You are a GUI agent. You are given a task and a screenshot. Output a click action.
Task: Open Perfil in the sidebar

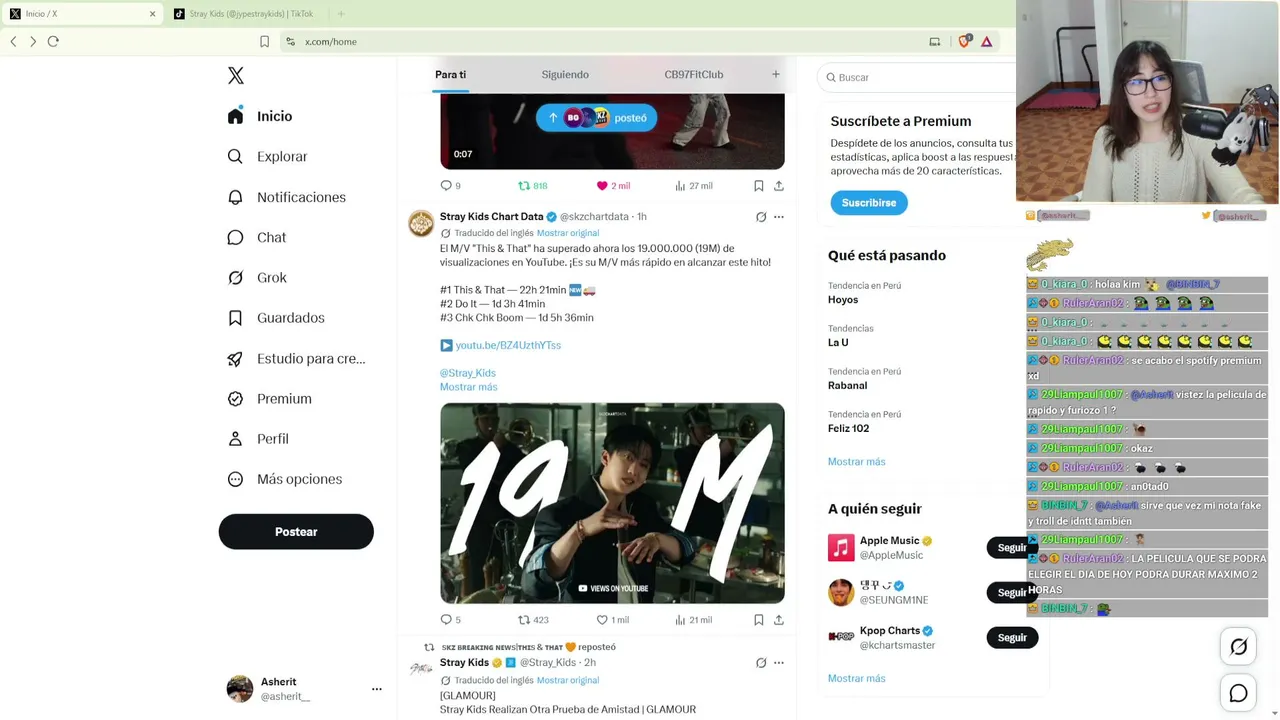click(x=257, y=438)
